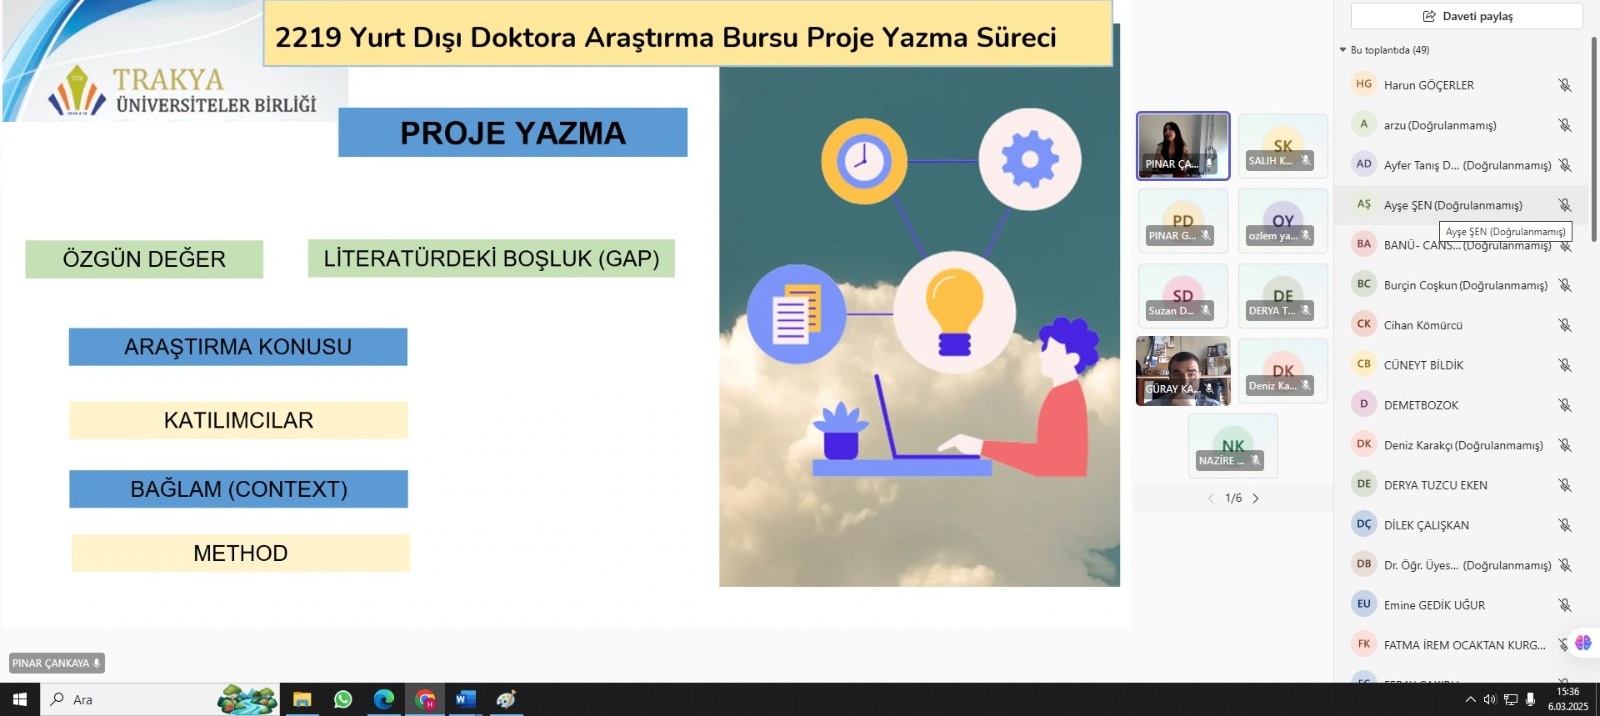Toggle the system tray microphone indicator
Viewport: 1600px width, 716px height.
pos(1530,700)
